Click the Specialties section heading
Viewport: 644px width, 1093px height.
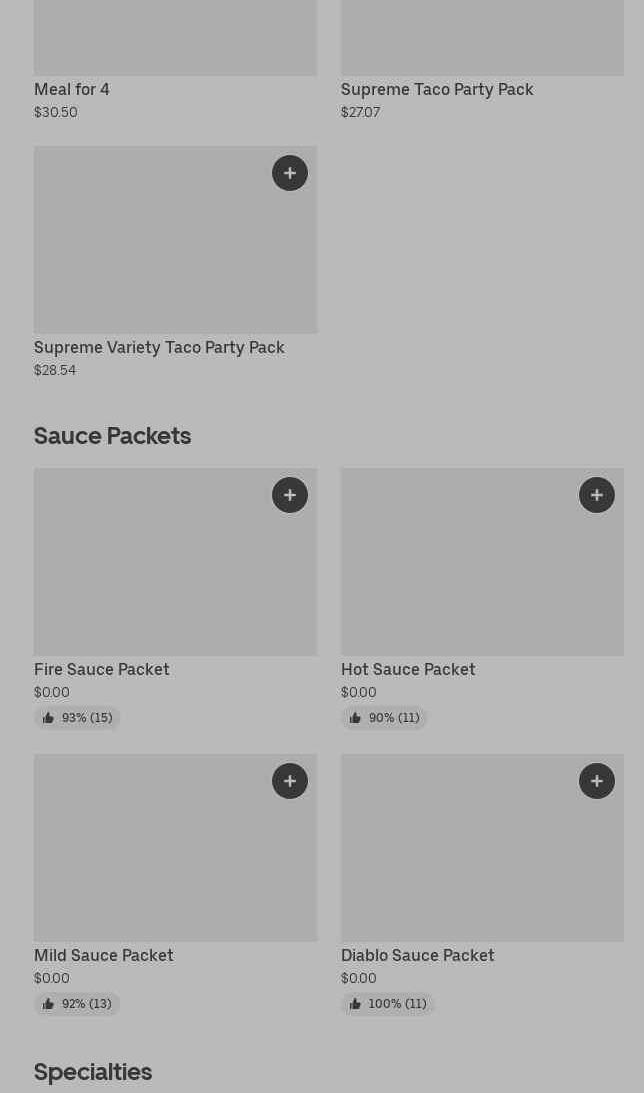[x=93, y=1071]
